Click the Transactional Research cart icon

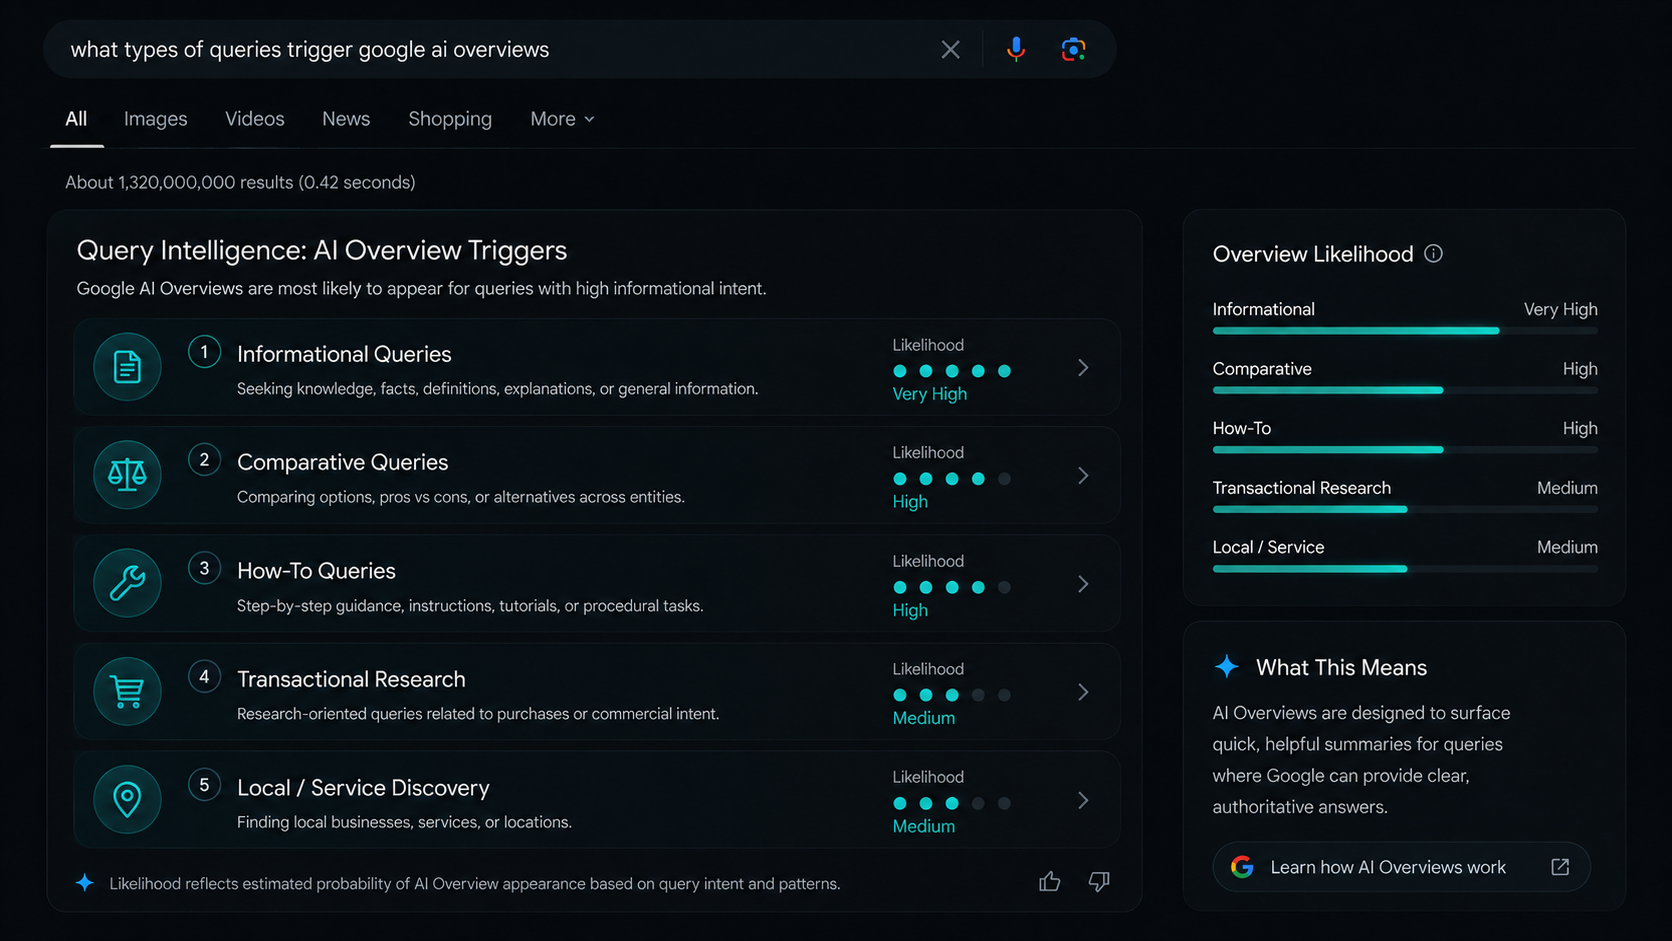click(x=127, y=691)
